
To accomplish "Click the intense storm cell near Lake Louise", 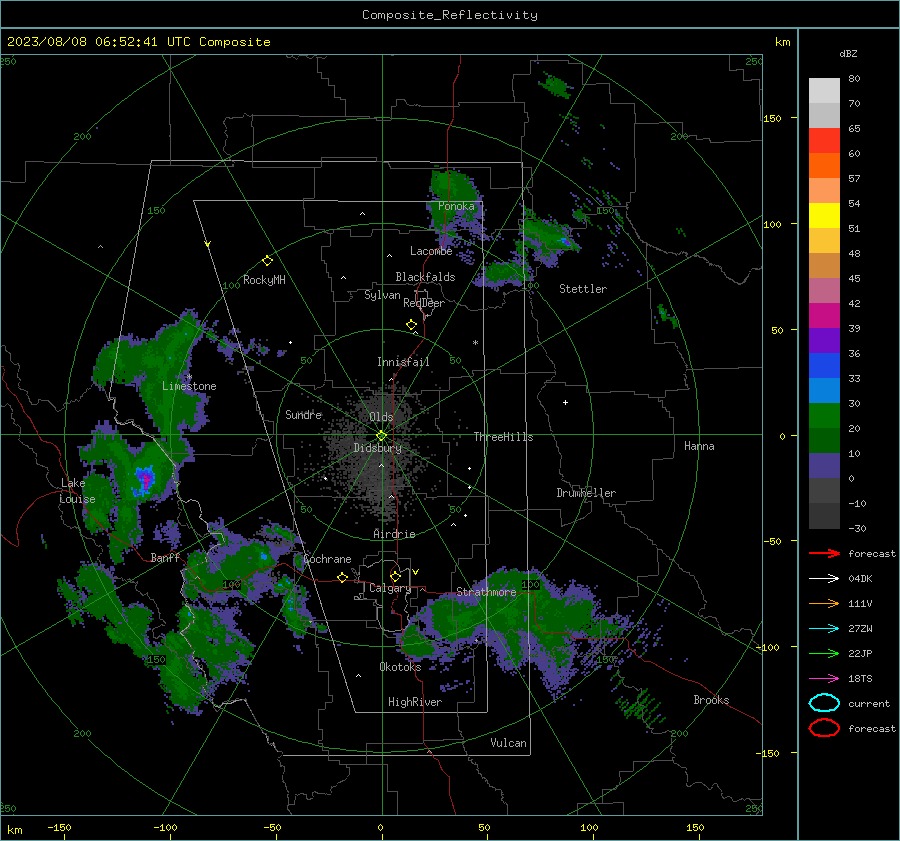I will 144,479.
